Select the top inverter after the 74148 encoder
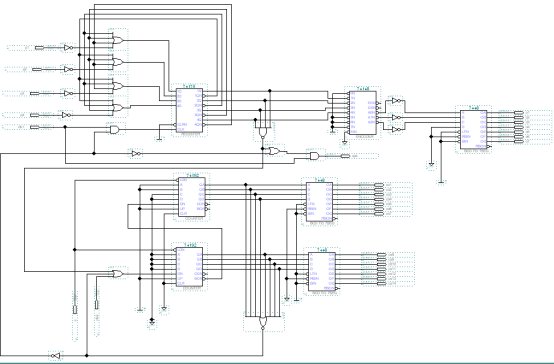Screen dimensions: 554x364 tap(397, 101)
